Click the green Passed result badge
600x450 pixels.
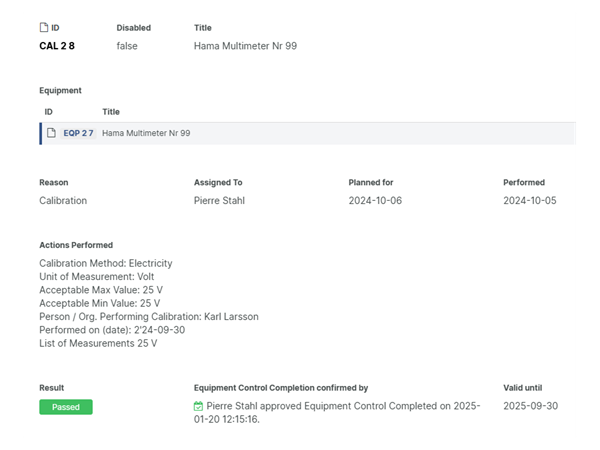click(66, 407)
